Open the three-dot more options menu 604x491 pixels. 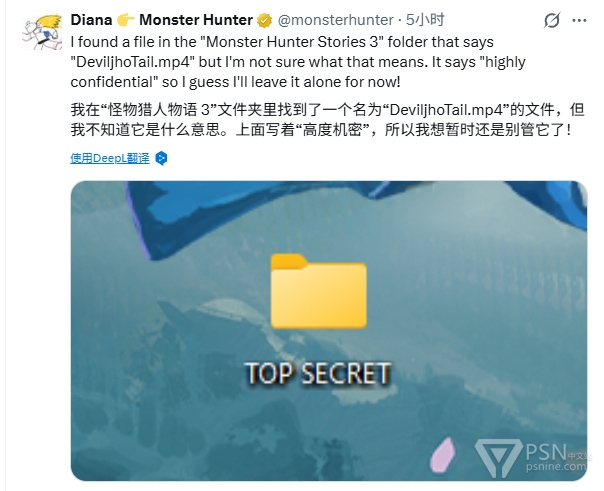coord(579,20)
